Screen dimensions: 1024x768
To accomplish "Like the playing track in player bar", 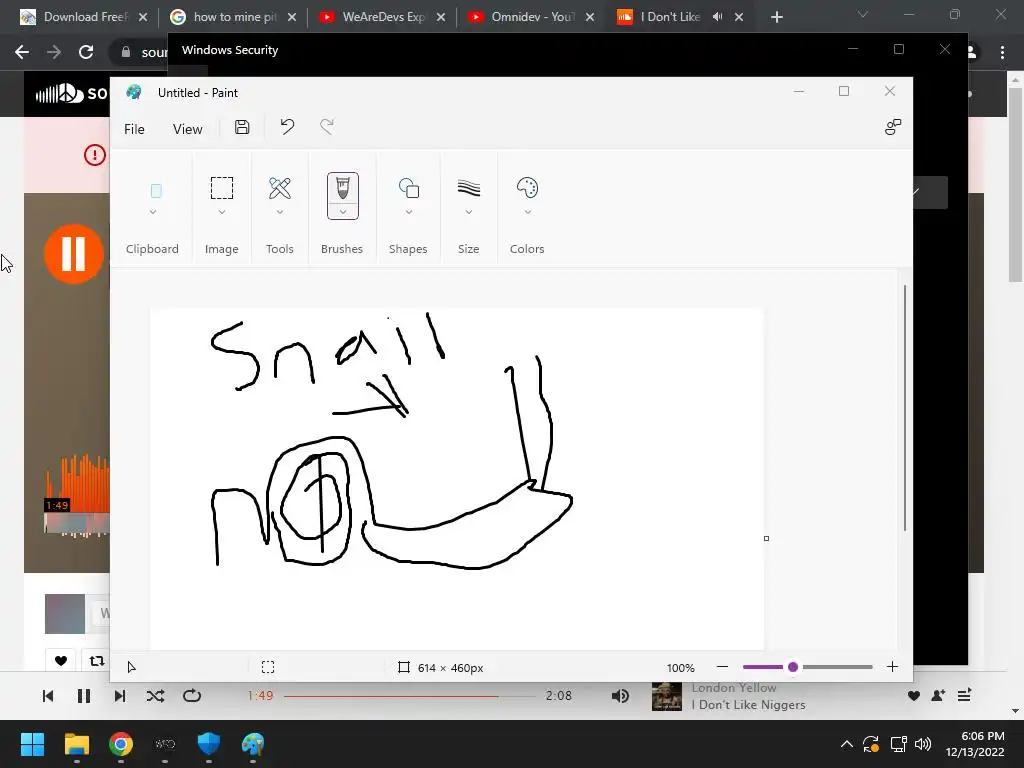I will pyautogui.click(x=914, y=696).
